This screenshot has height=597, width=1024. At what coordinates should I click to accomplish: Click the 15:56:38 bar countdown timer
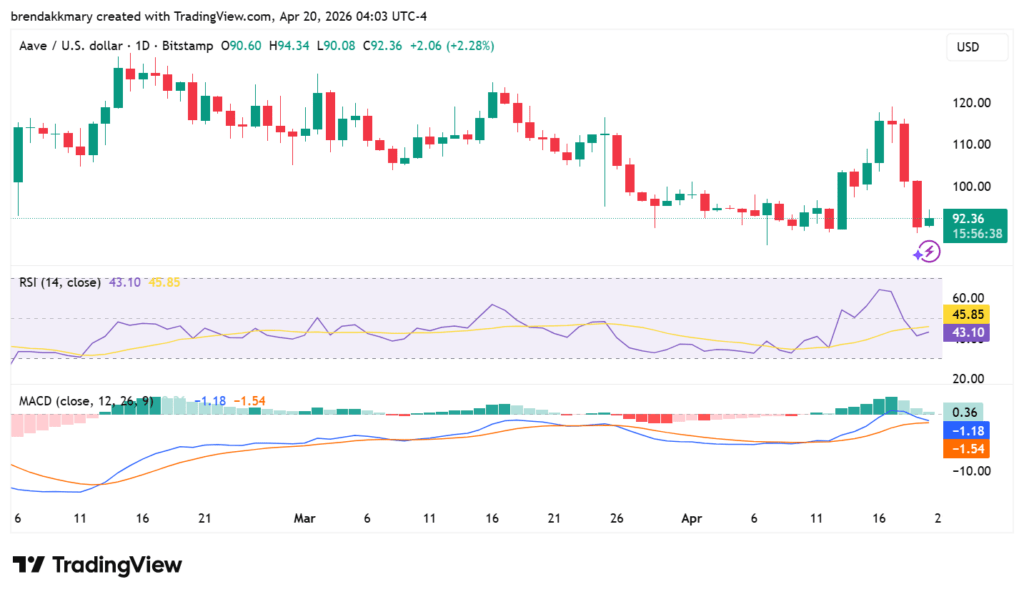tap(977, 233)
